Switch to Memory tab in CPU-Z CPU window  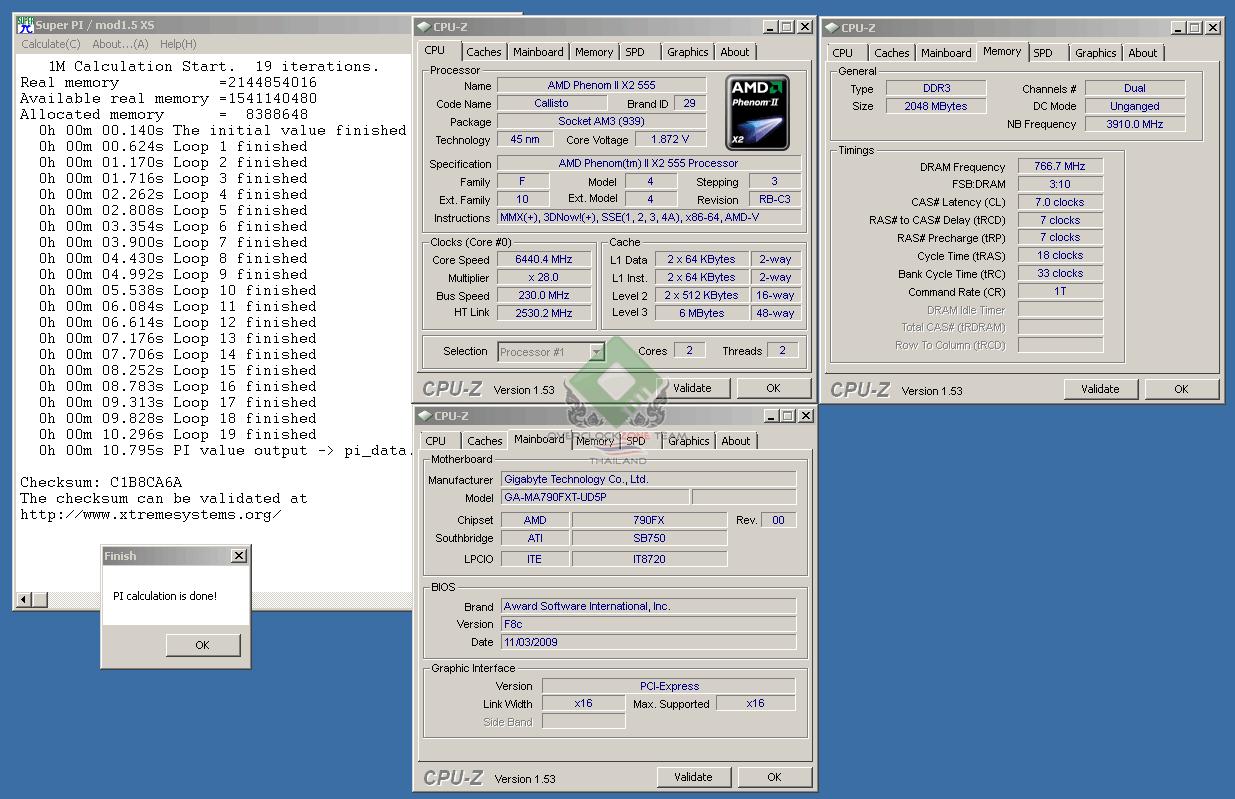[x=594, y=52]
